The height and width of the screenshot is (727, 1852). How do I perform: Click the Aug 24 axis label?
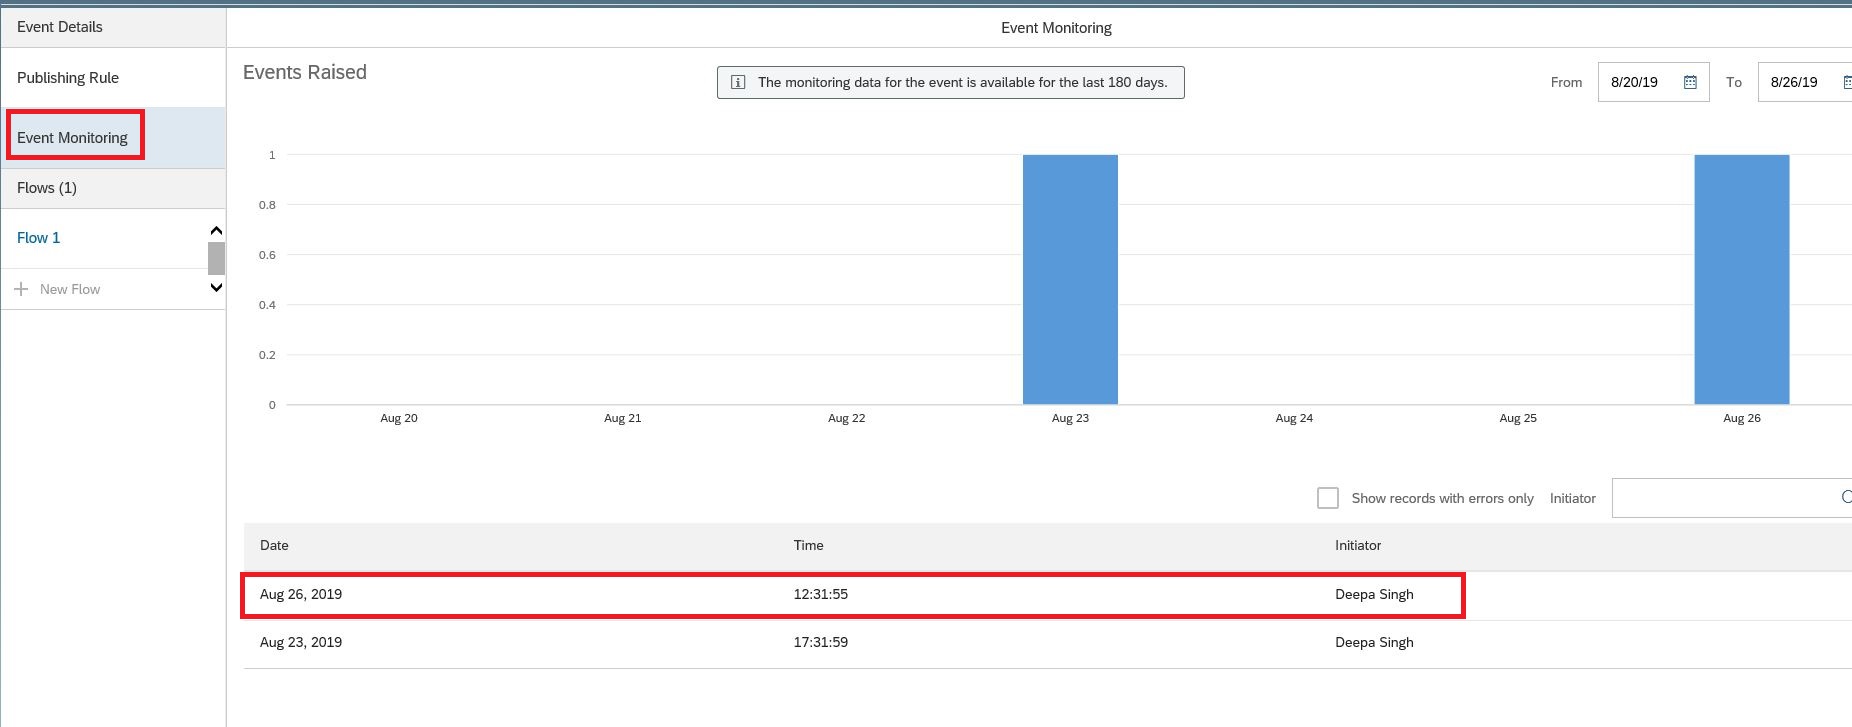coord(1294,418)
